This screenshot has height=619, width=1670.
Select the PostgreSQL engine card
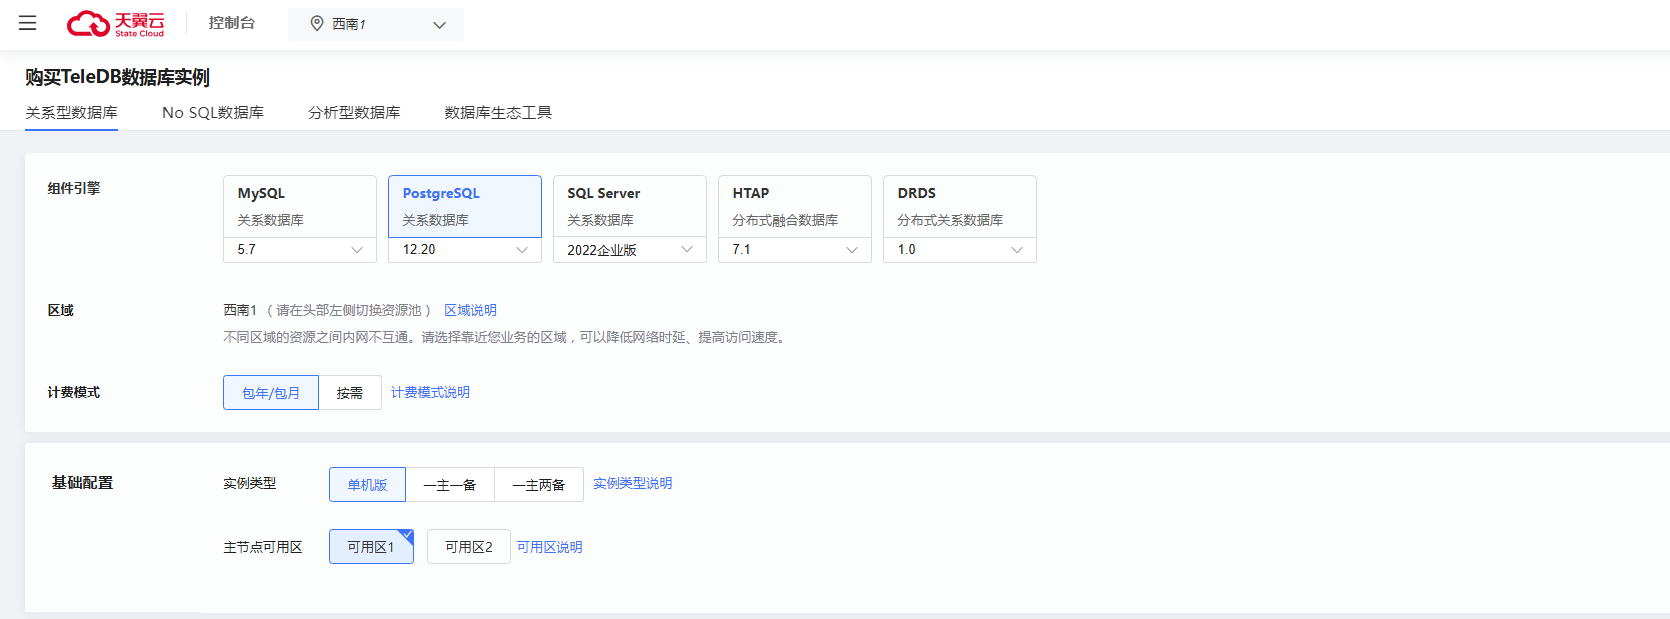pyautogui.click(x=465, y=206)
